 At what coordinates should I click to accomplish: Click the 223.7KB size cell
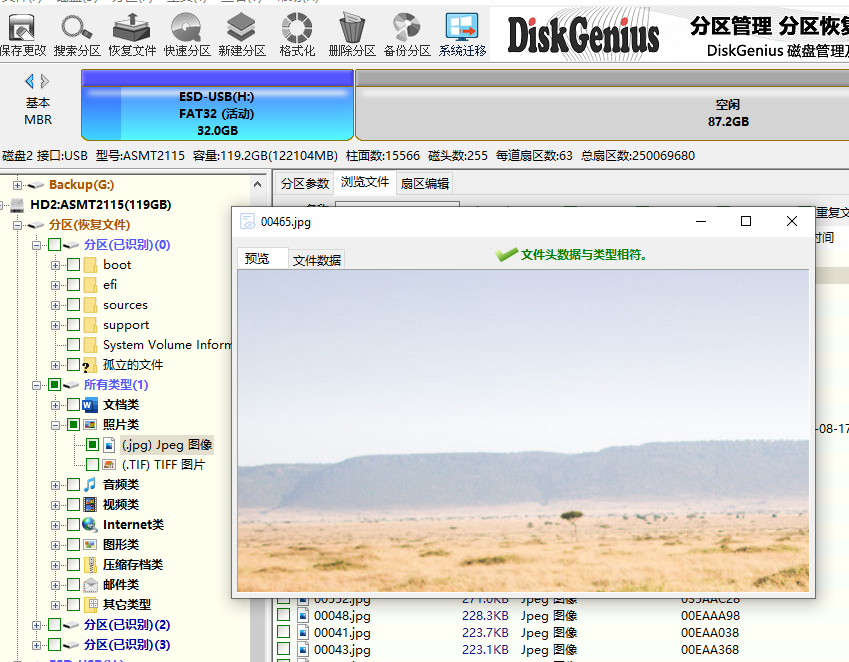pyautogui.click(x=485, y=632)
